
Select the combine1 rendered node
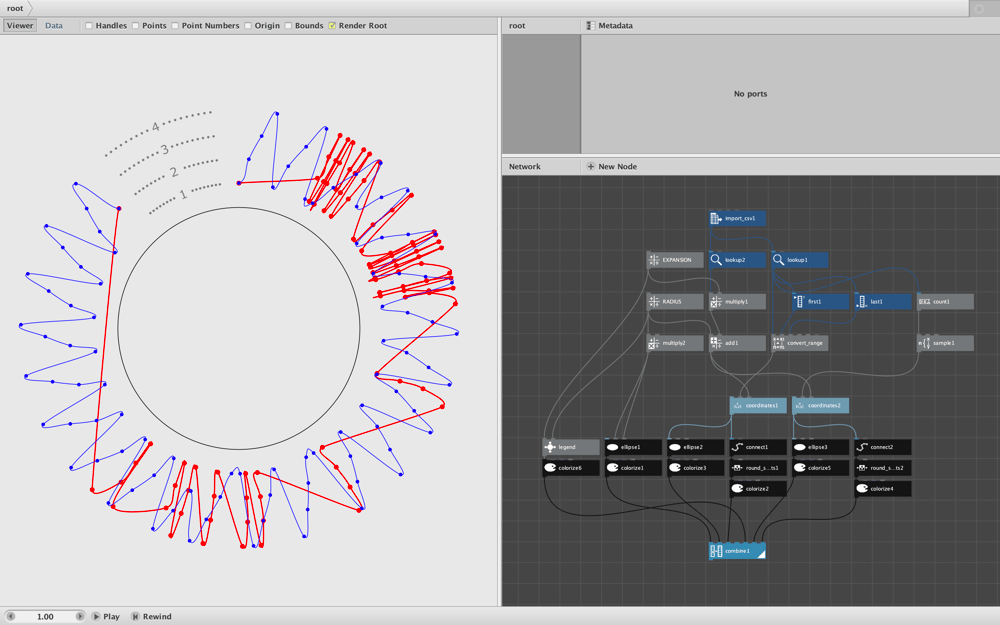[737, 551]
